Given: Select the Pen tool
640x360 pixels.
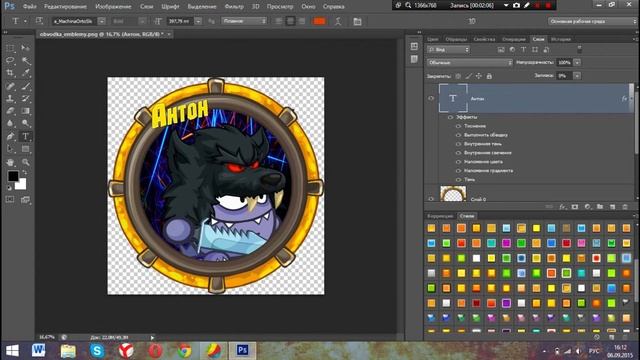Looking at the screenshot, I should (10, 136).
